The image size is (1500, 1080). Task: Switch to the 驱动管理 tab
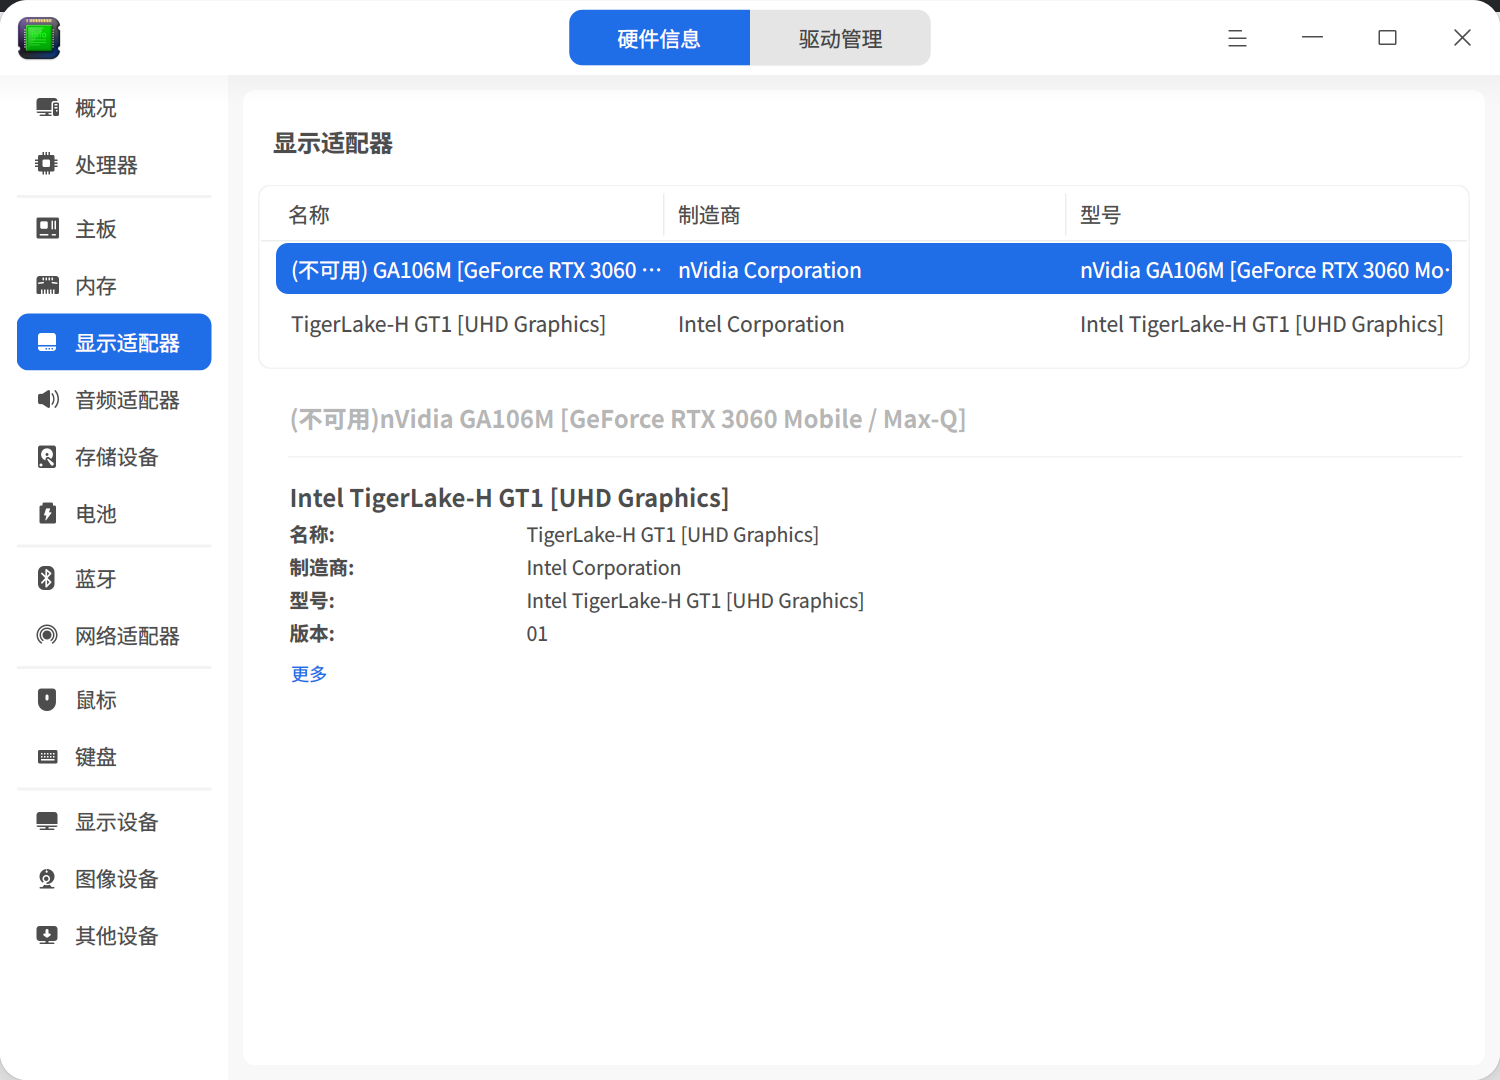(x=840, y=38)
